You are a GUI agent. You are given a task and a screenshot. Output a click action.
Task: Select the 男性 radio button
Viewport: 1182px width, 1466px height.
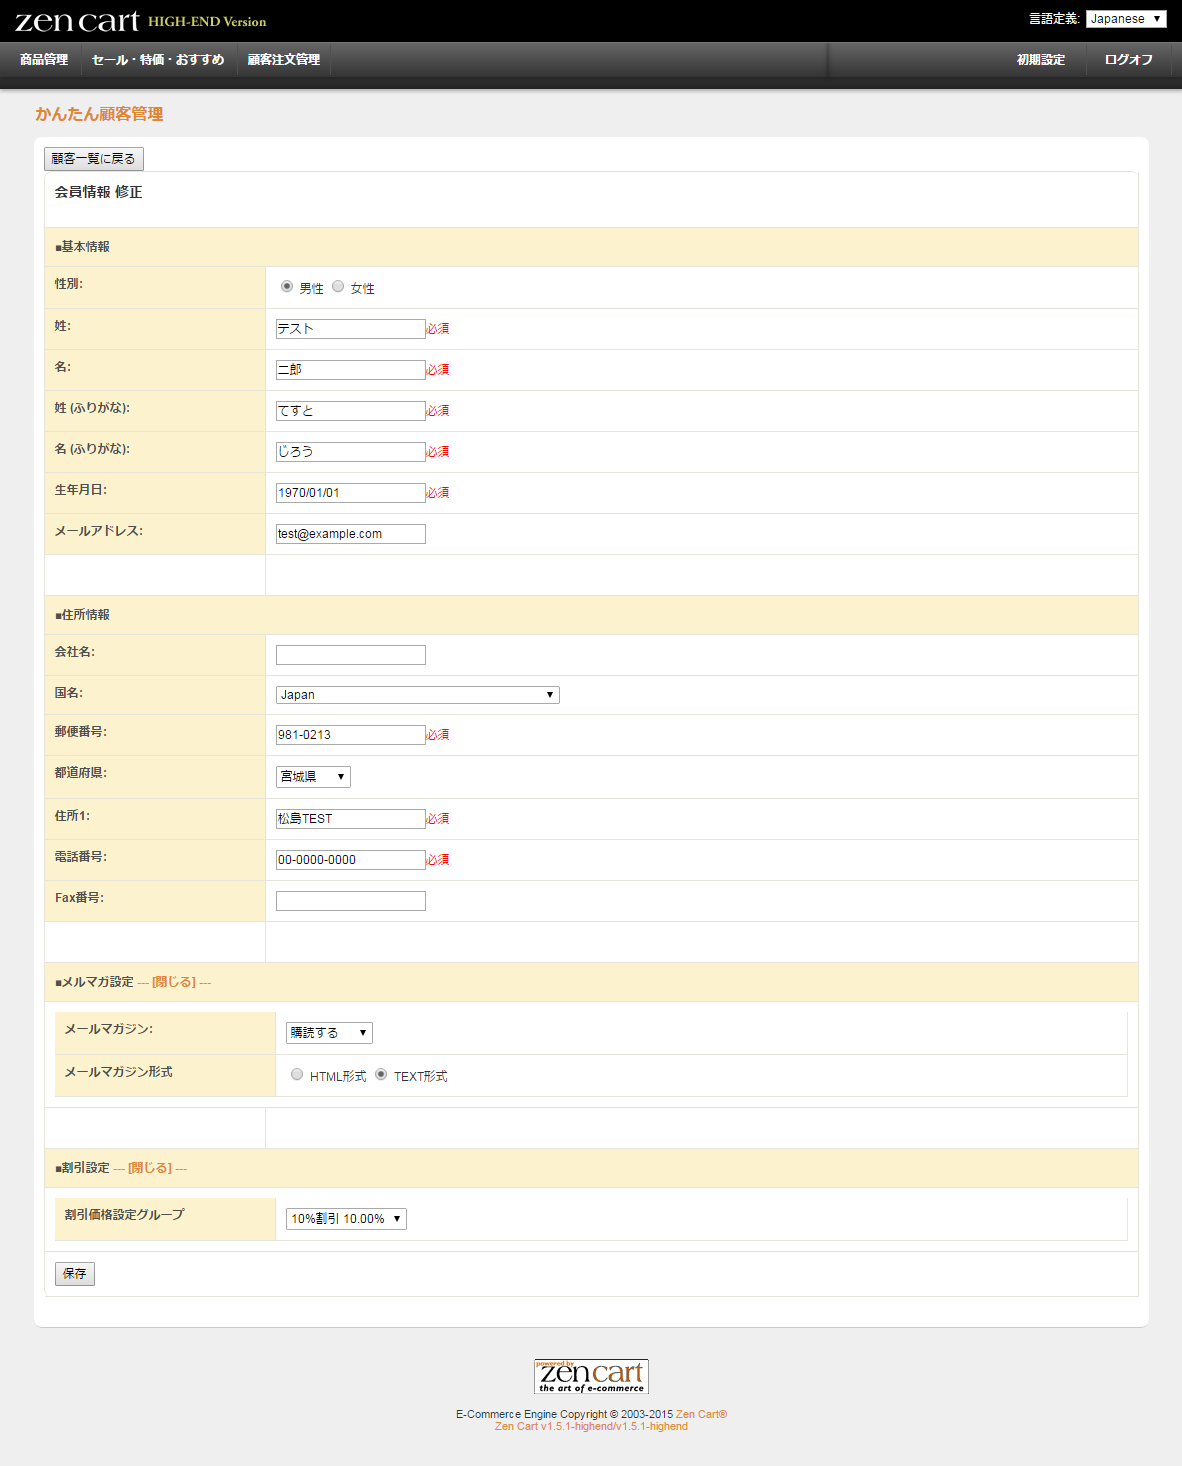pos(287,287)
